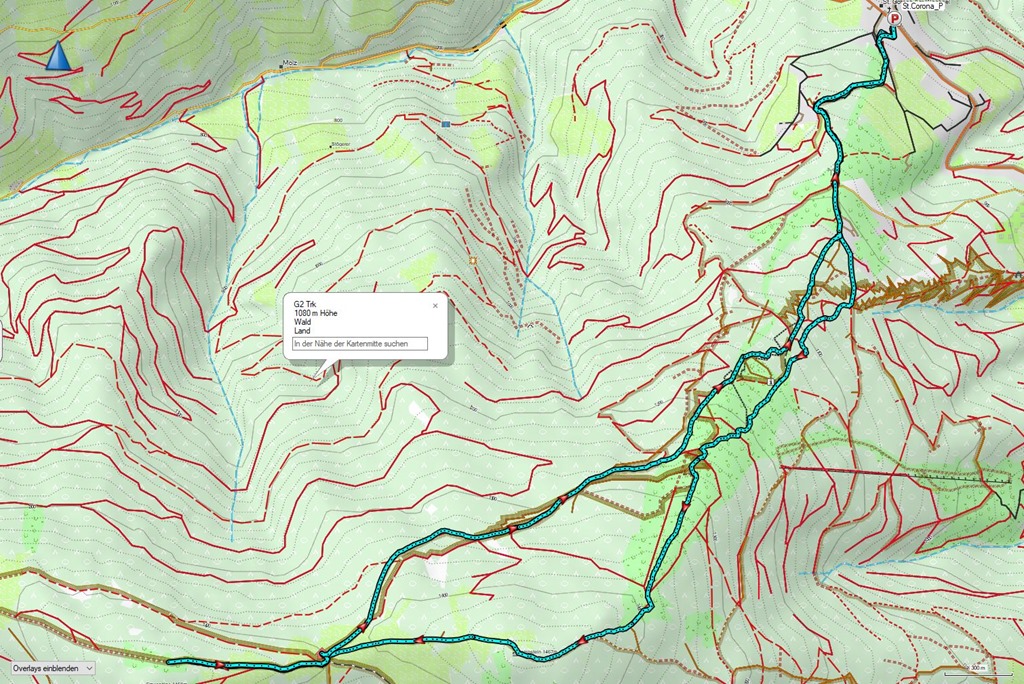
Task: Click the black dot marker beside Molz
Action: 283,67
